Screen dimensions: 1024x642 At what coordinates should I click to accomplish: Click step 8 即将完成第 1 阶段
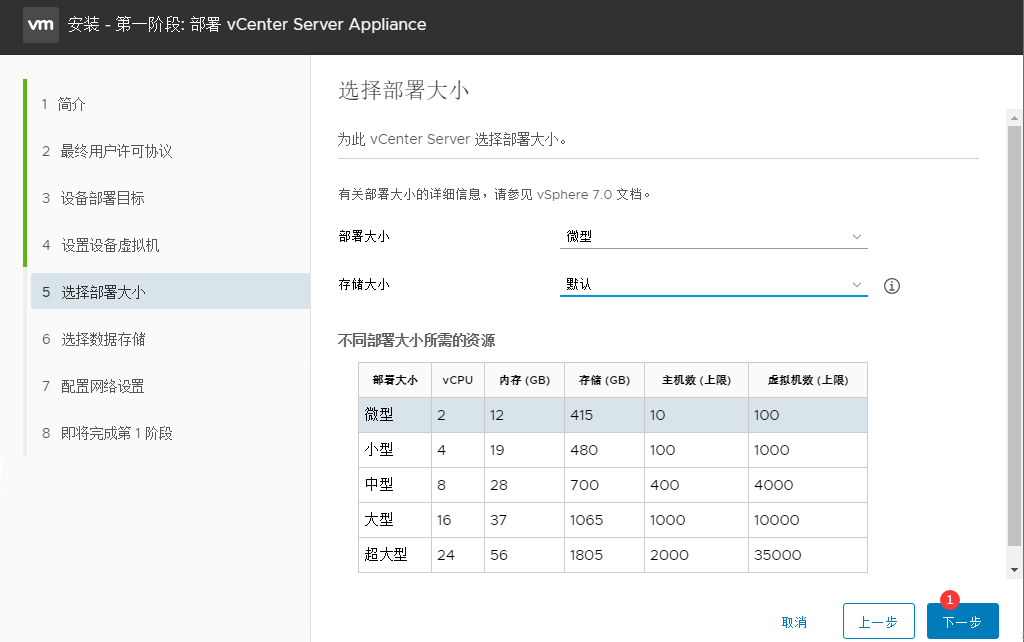tap(116, 433)
